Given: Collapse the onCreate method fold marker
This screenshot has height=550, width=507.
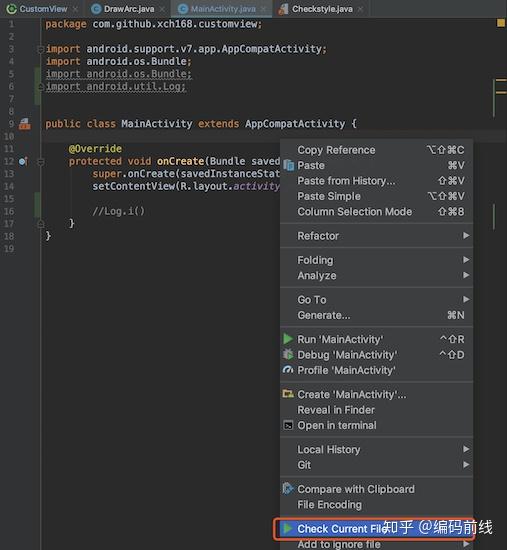Looking at the screenshot, I should tap(41, 162).
